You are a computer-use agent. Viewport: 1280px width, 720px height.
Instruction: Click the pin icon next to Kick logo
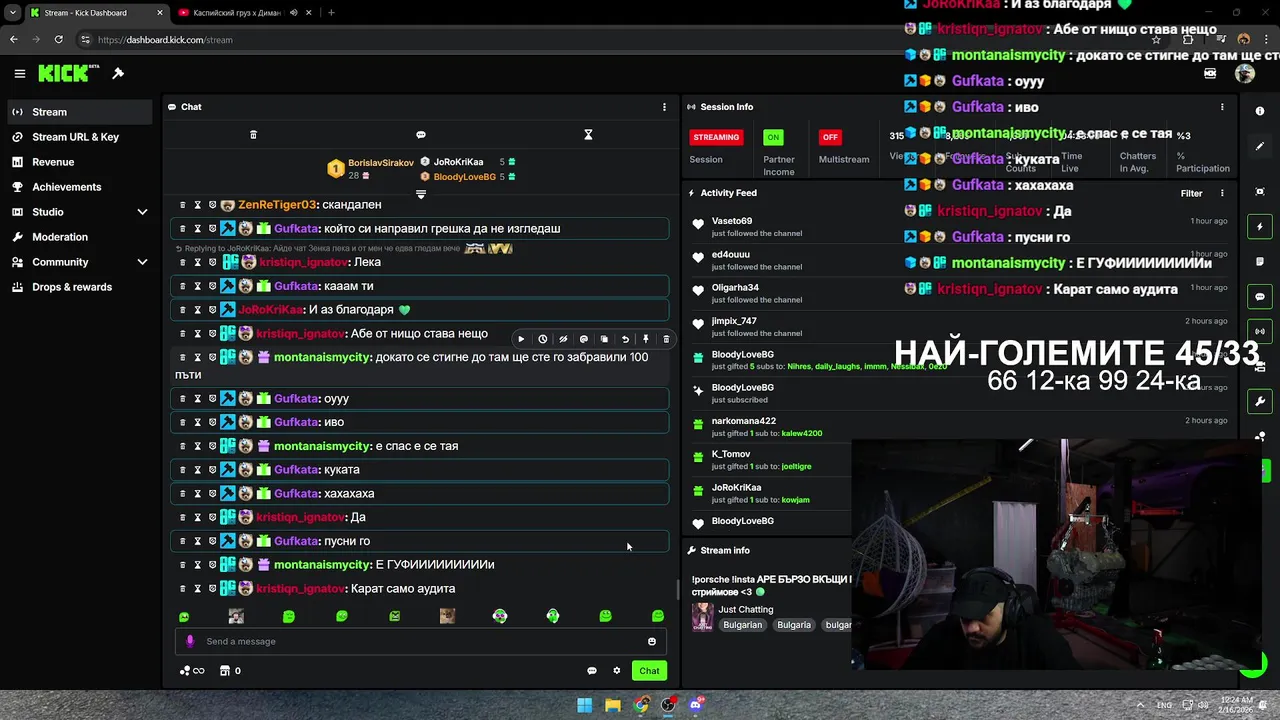[x=118, y=73]
